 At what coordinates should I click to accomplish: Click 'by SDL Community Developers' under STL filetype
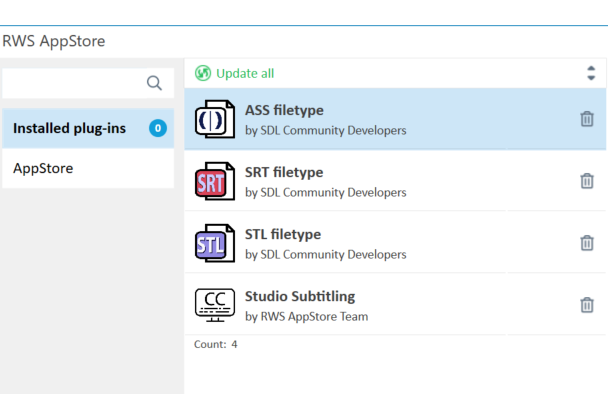tap(326, 254)
